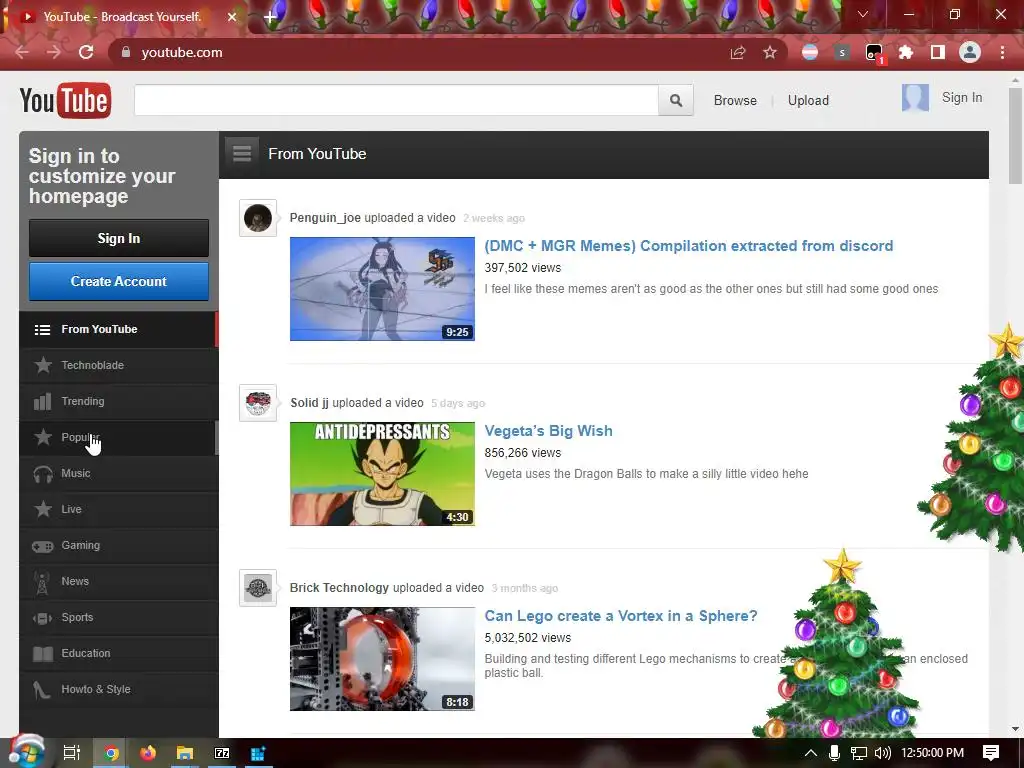
Task: Click the search magnifier button
Action: 675,101
